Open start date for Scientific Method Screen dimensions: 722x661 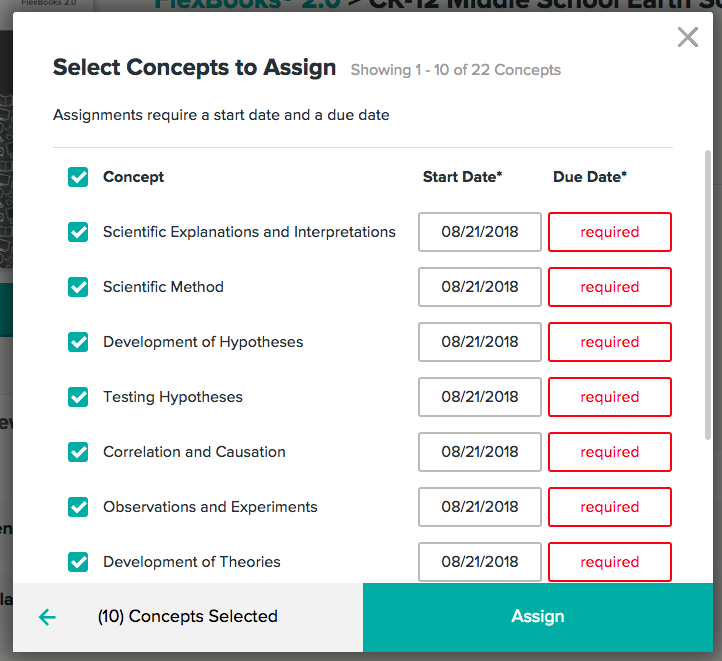point(480,287)
